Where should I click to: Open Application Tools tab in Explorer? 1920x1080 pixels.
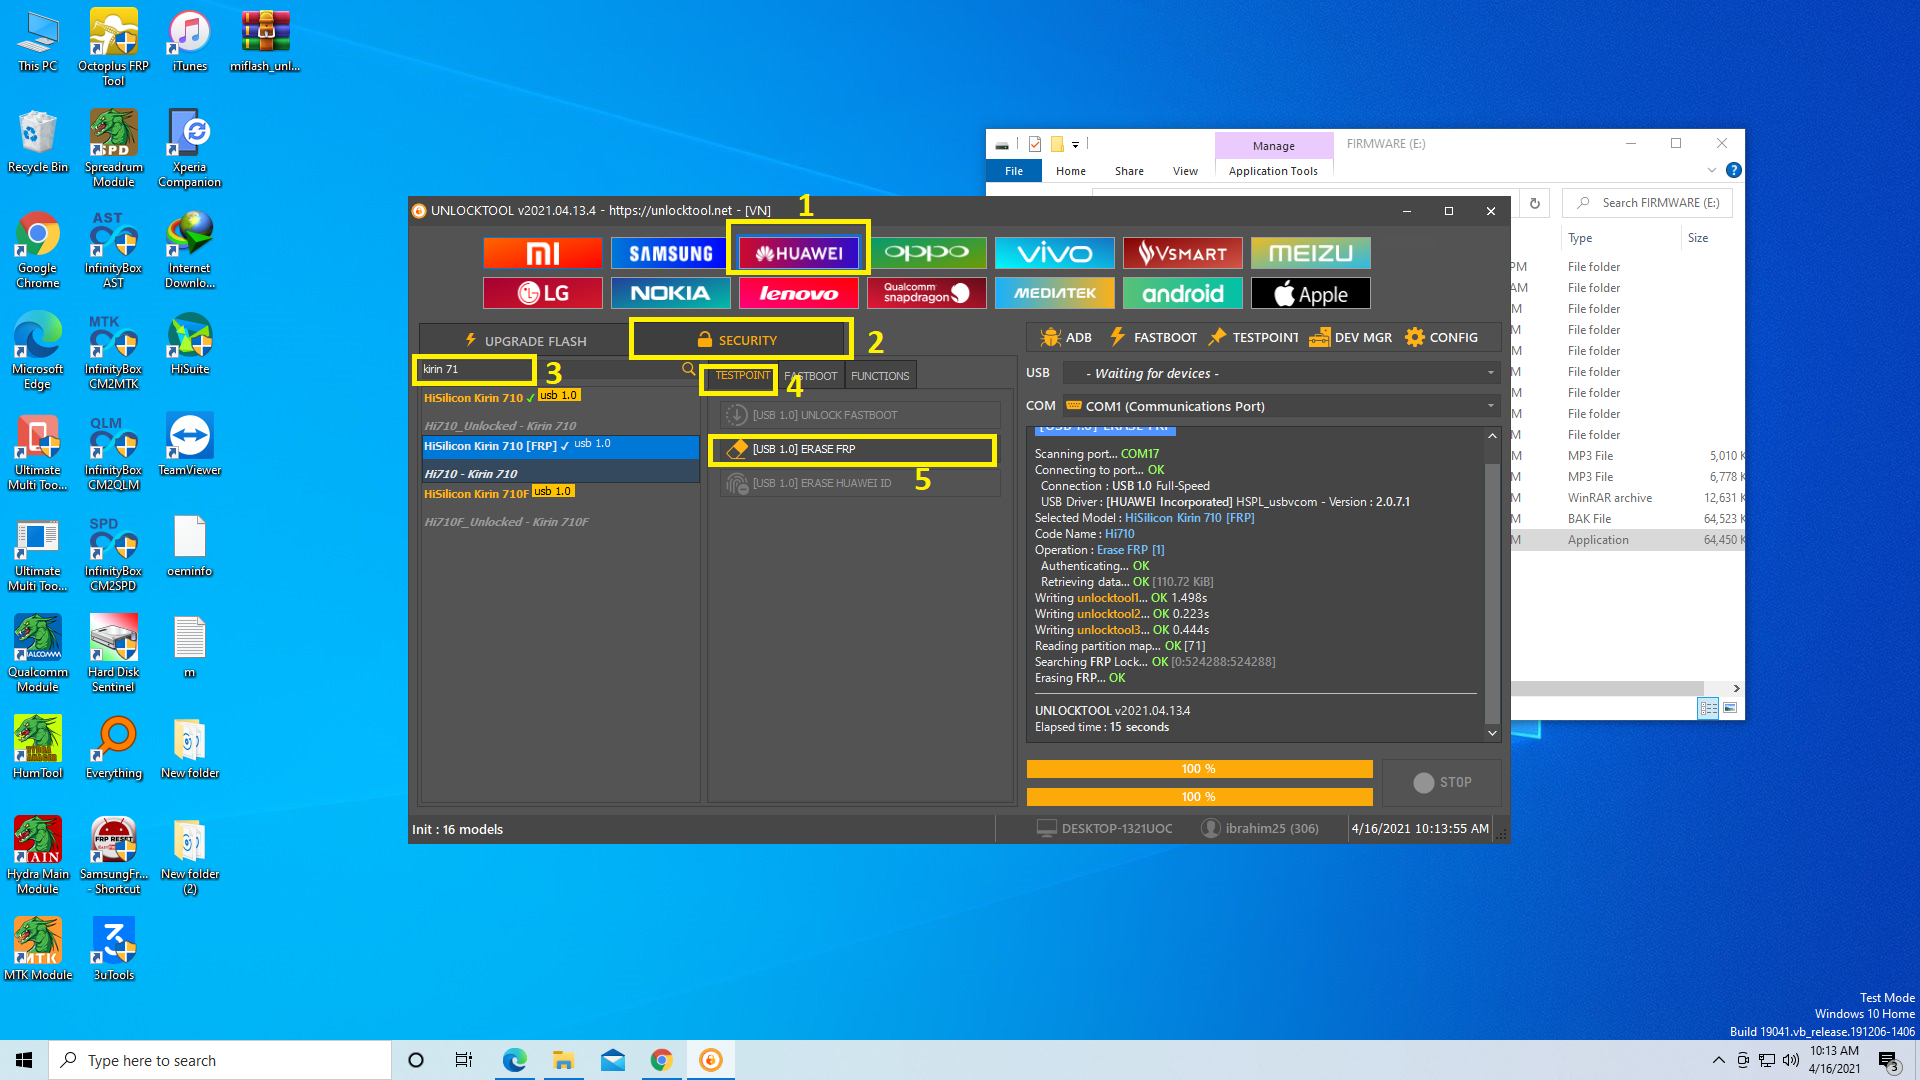[1273, 171]
